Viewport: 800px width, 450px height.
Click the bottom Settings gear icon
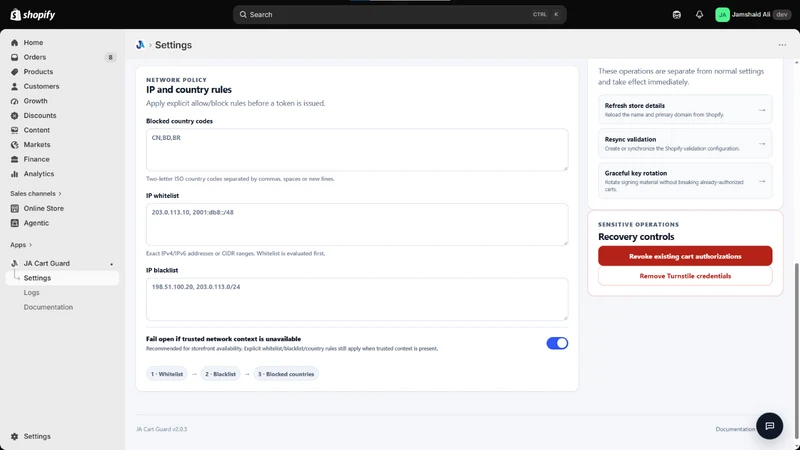[x=14, y=437]
